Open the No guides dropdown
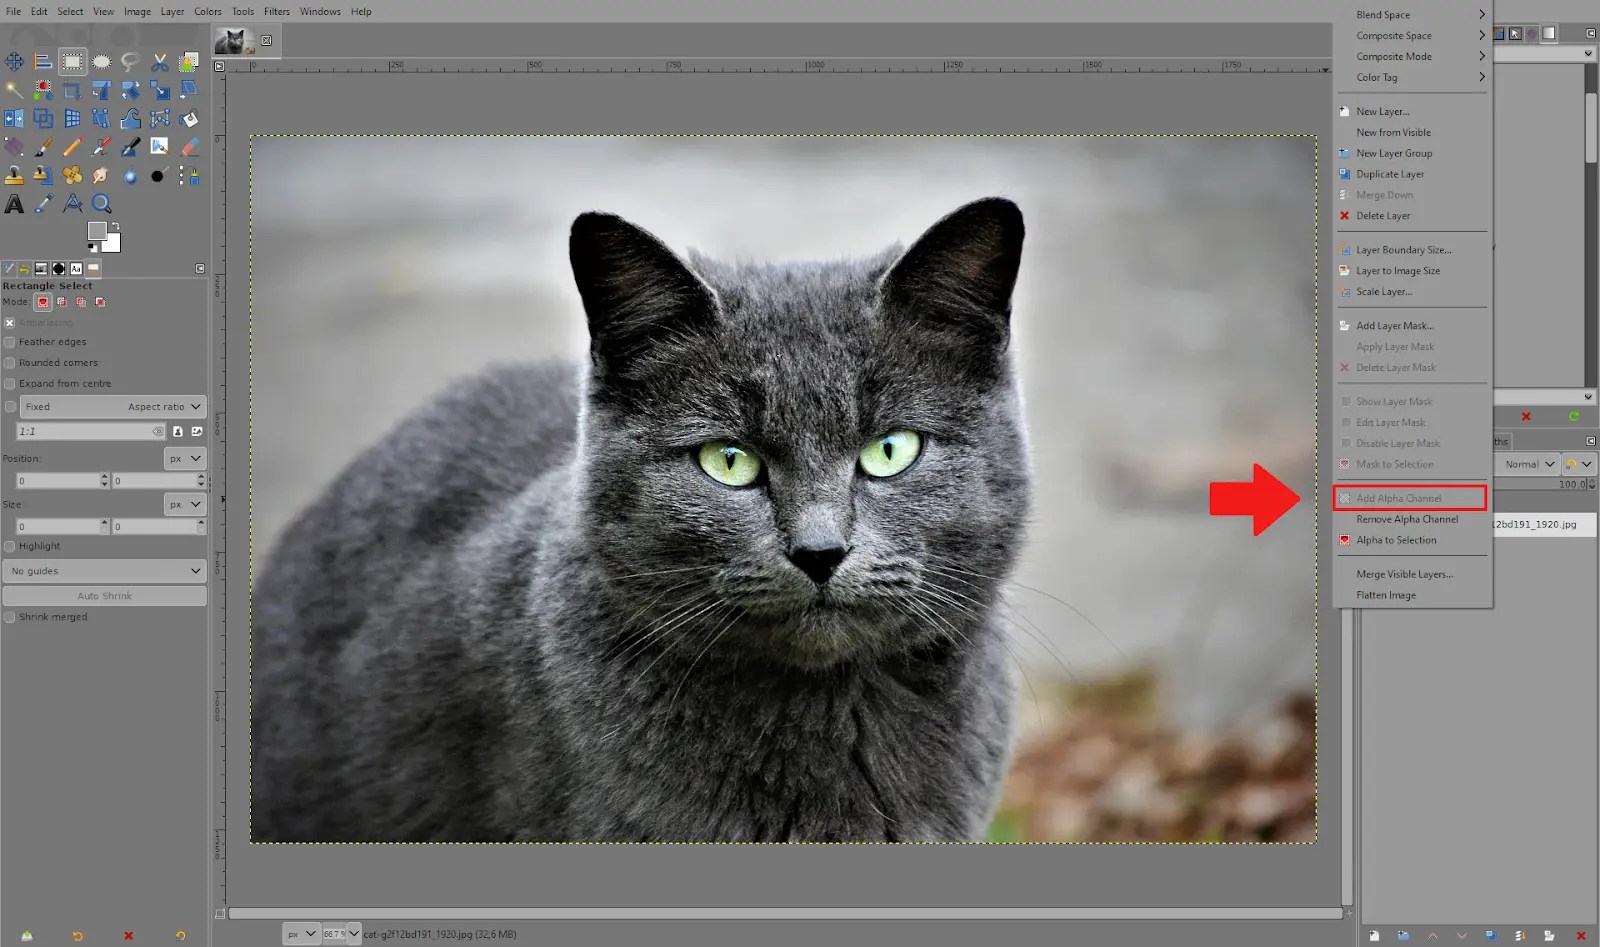Screen dimensions: 1600x947 [104, 570]
